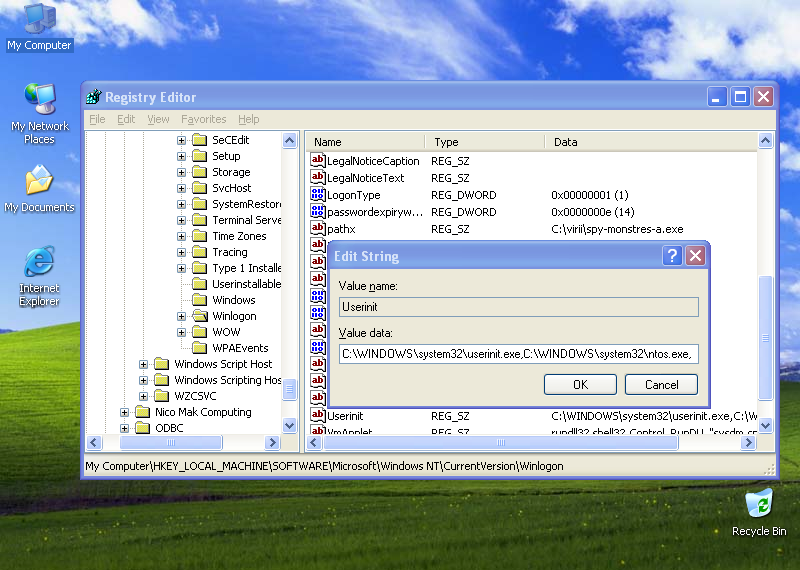
Task: Click value list scroll up arrow
Action: pos(765,140)
